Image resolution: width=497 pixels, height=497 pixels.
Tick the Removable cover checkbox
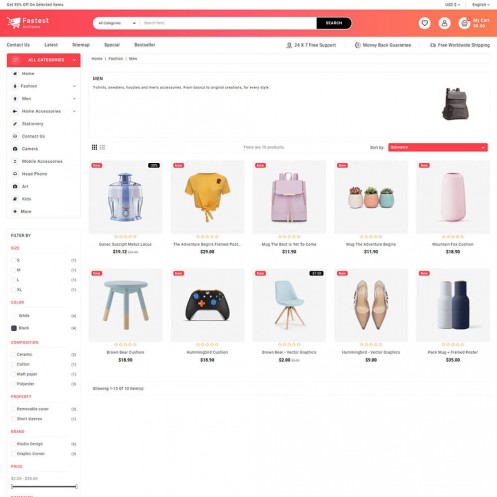14,409
